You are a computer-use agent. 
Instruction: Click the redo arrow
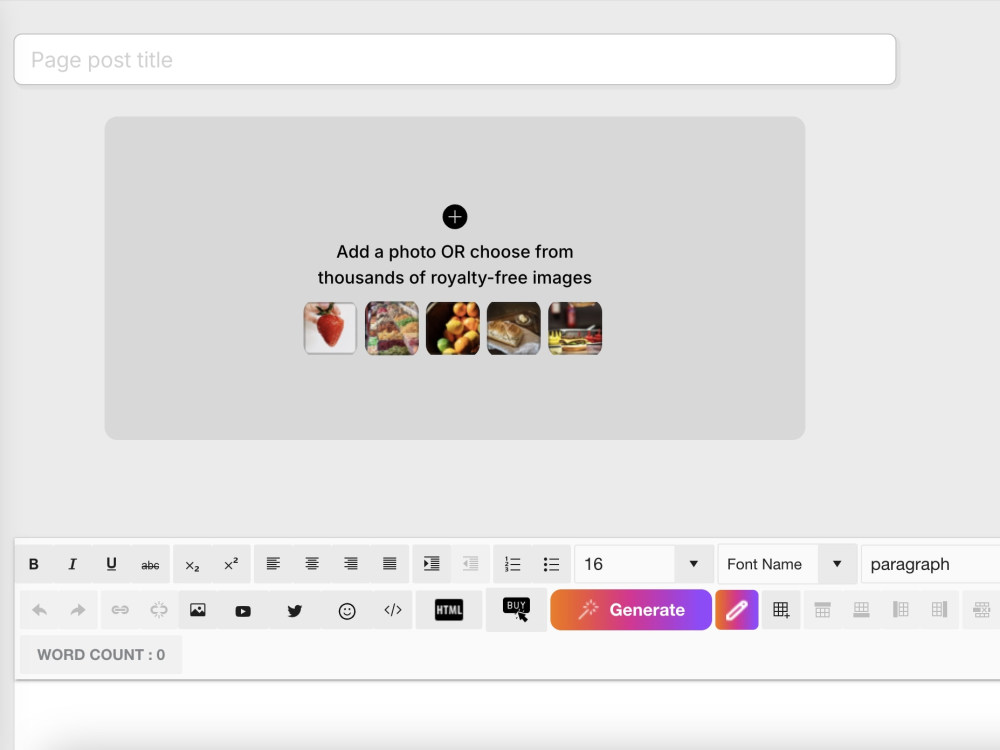point(78,610)
